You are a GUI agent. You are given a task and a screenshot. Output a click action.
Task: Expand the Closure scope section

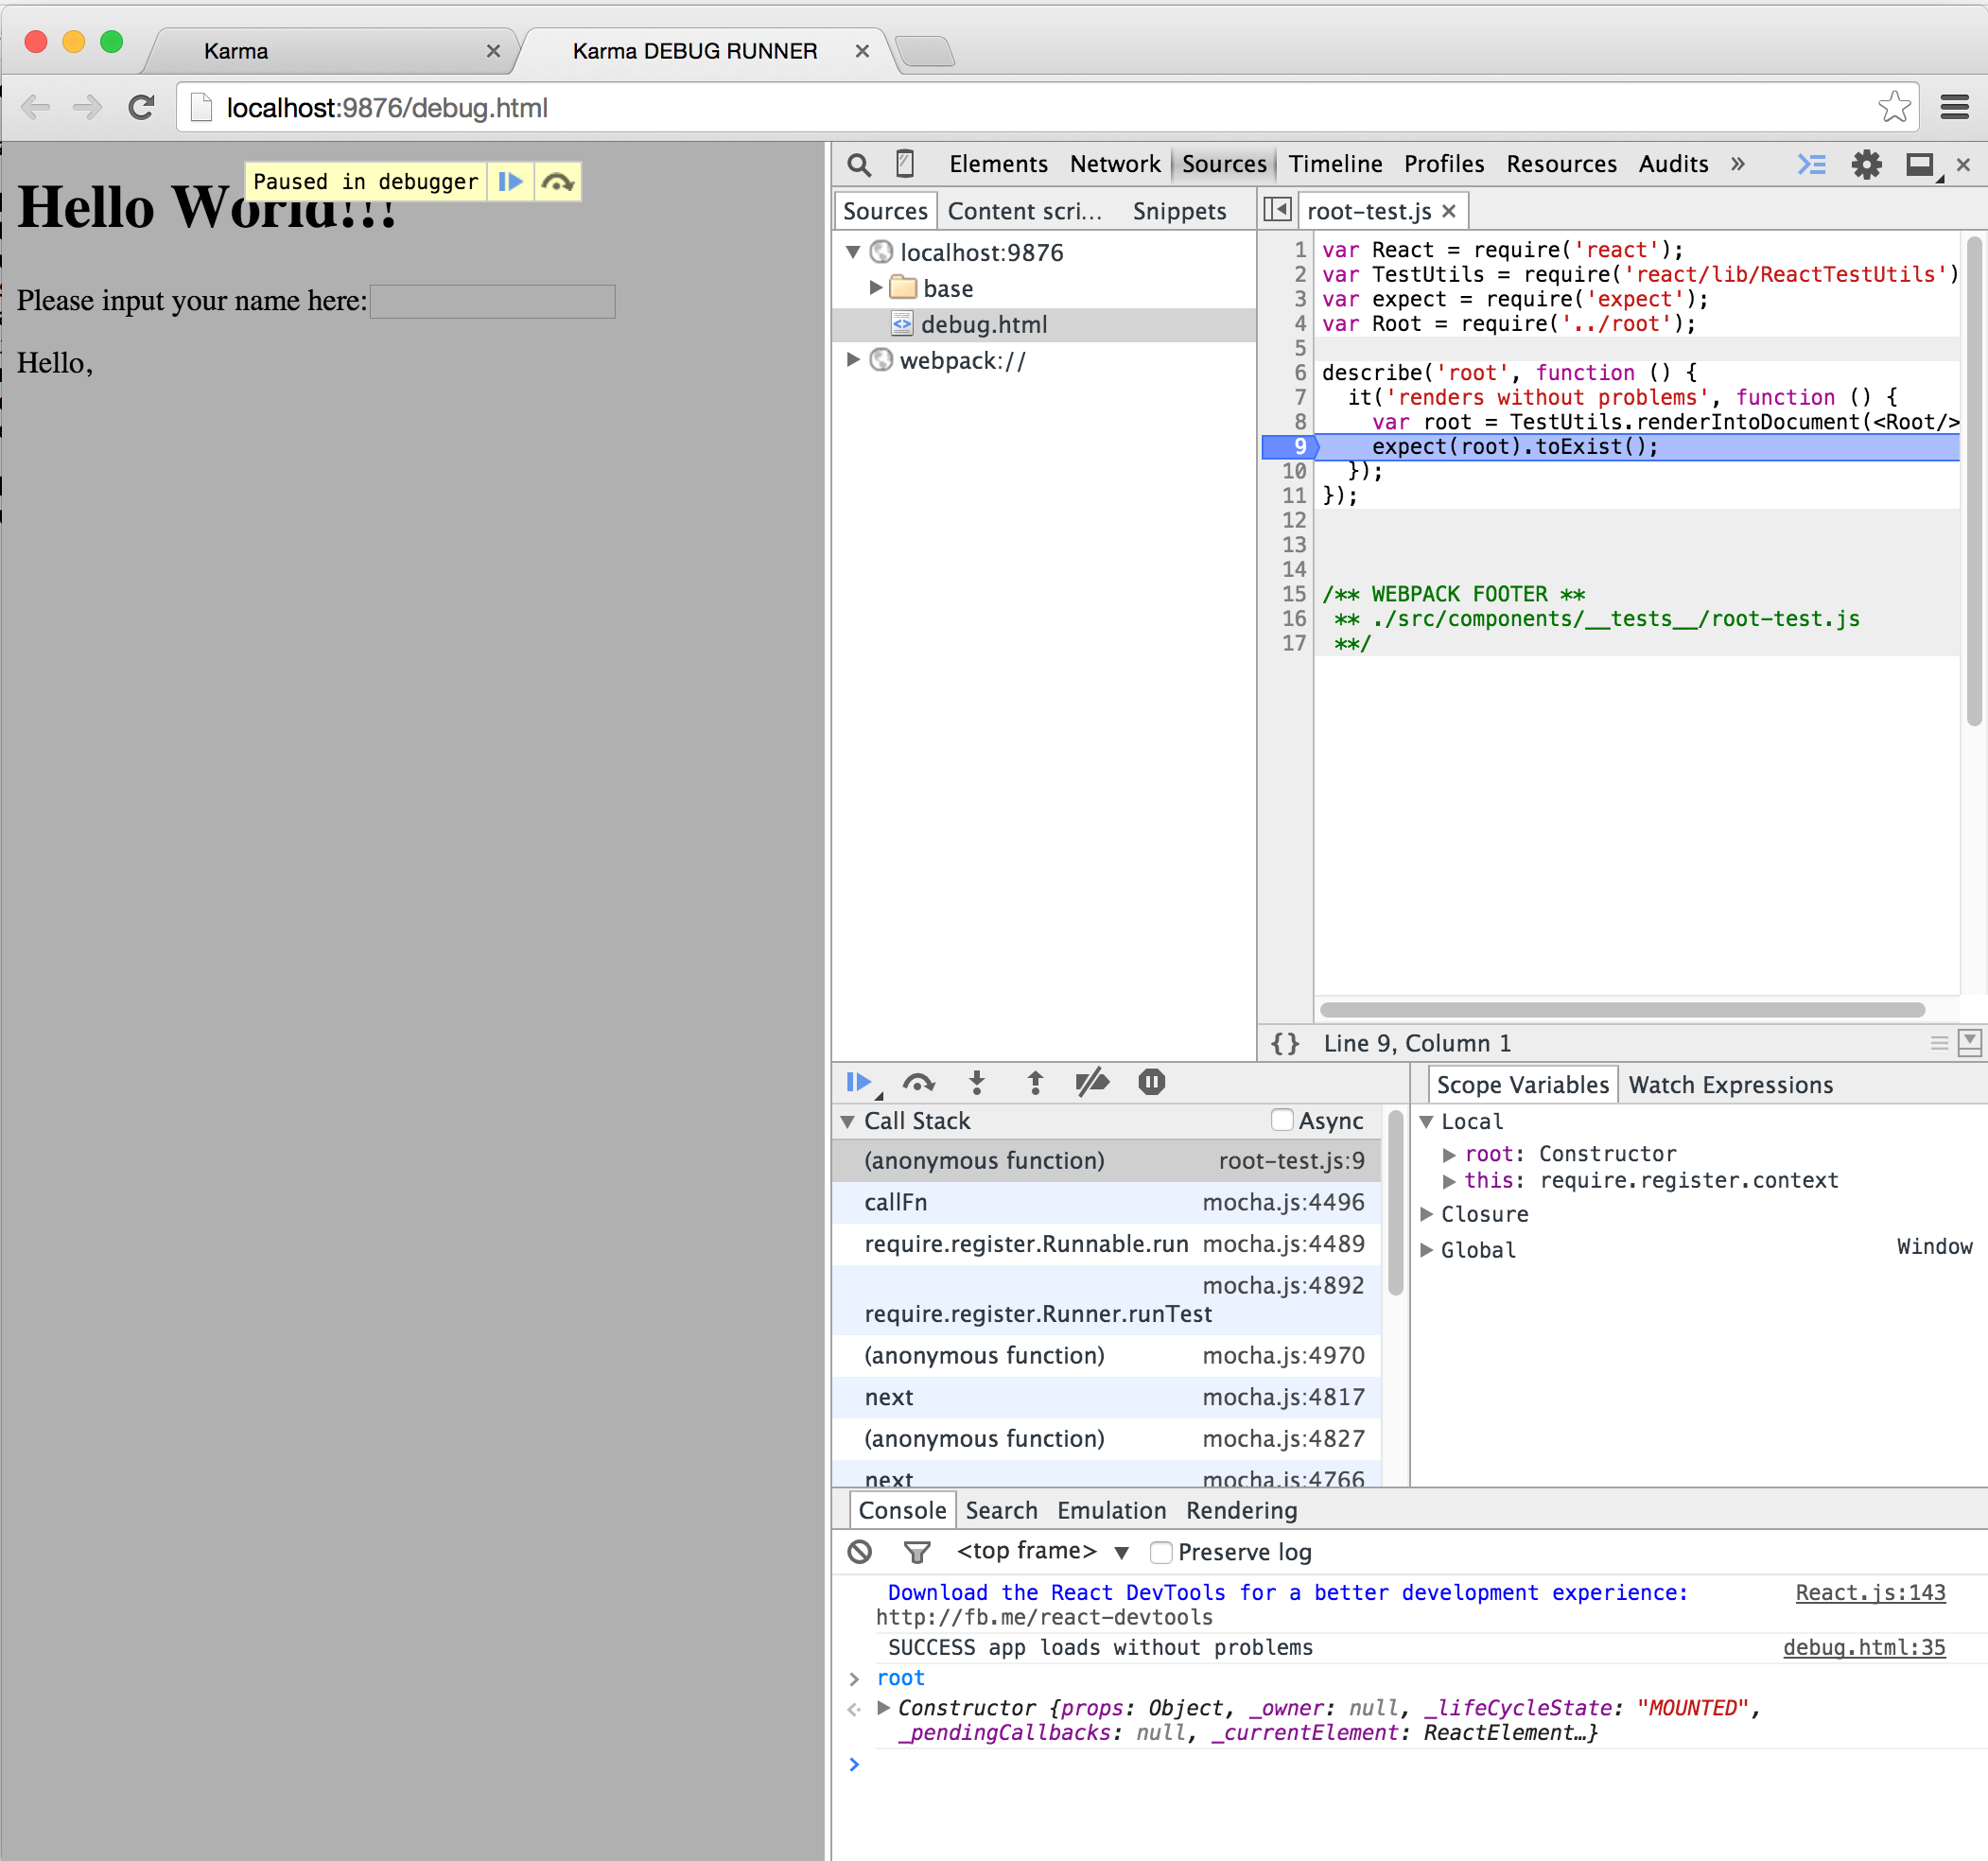click(x=1427, y=1214)
